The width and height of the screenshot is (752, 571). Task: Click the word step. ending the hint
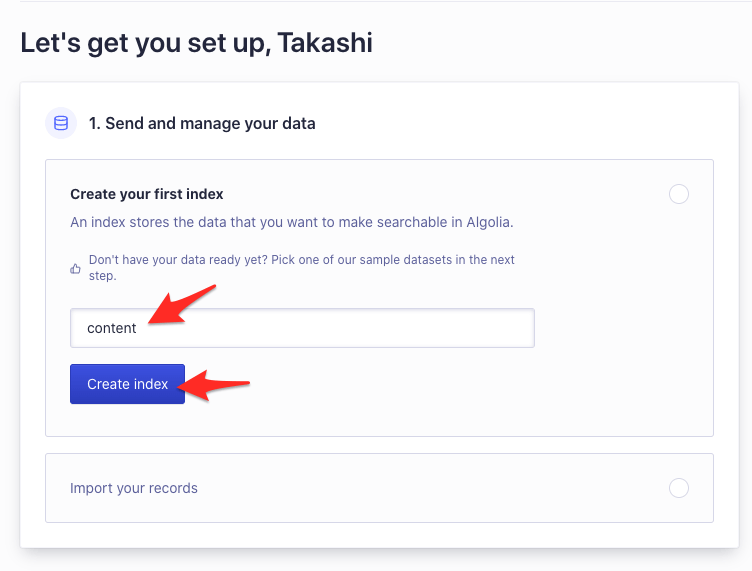coord(103,276)
